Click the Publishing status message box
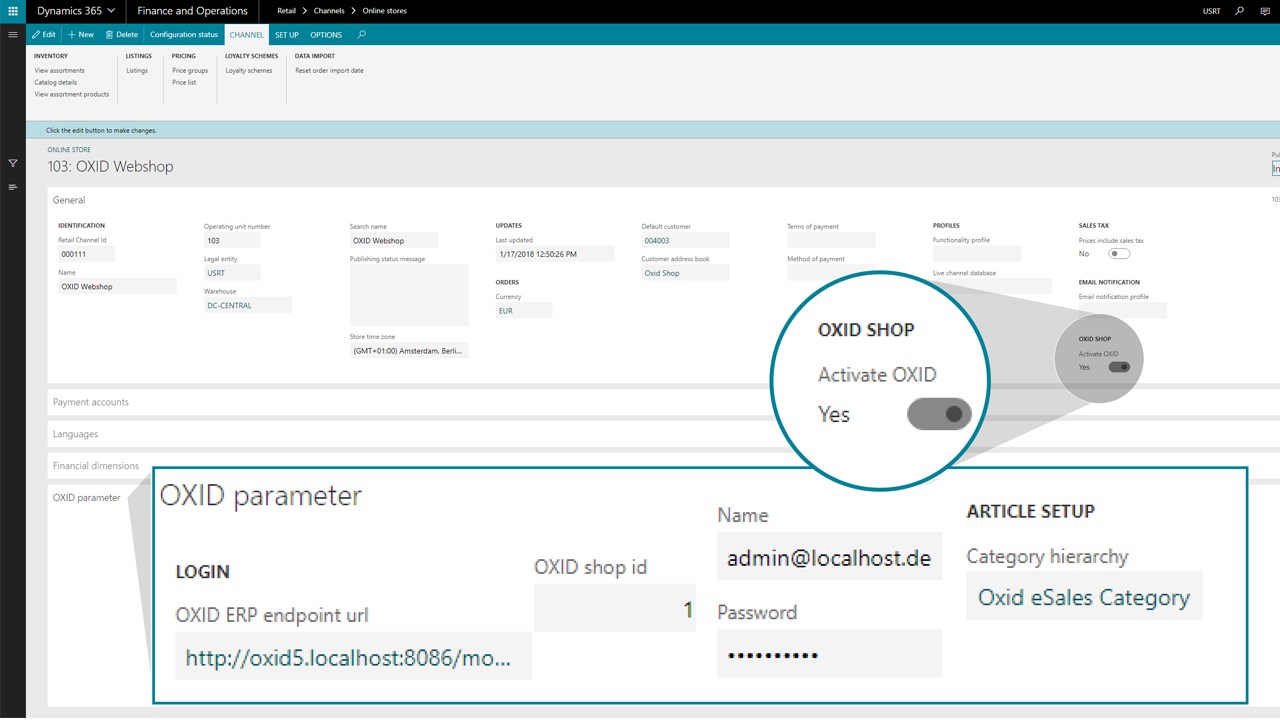1280x720 pixels. tap(409, 295)
